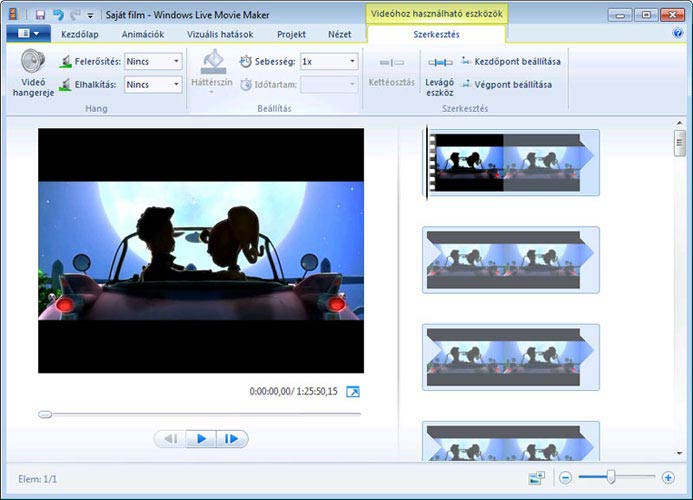Select the second clip strip in storyboard

point(510,259)
